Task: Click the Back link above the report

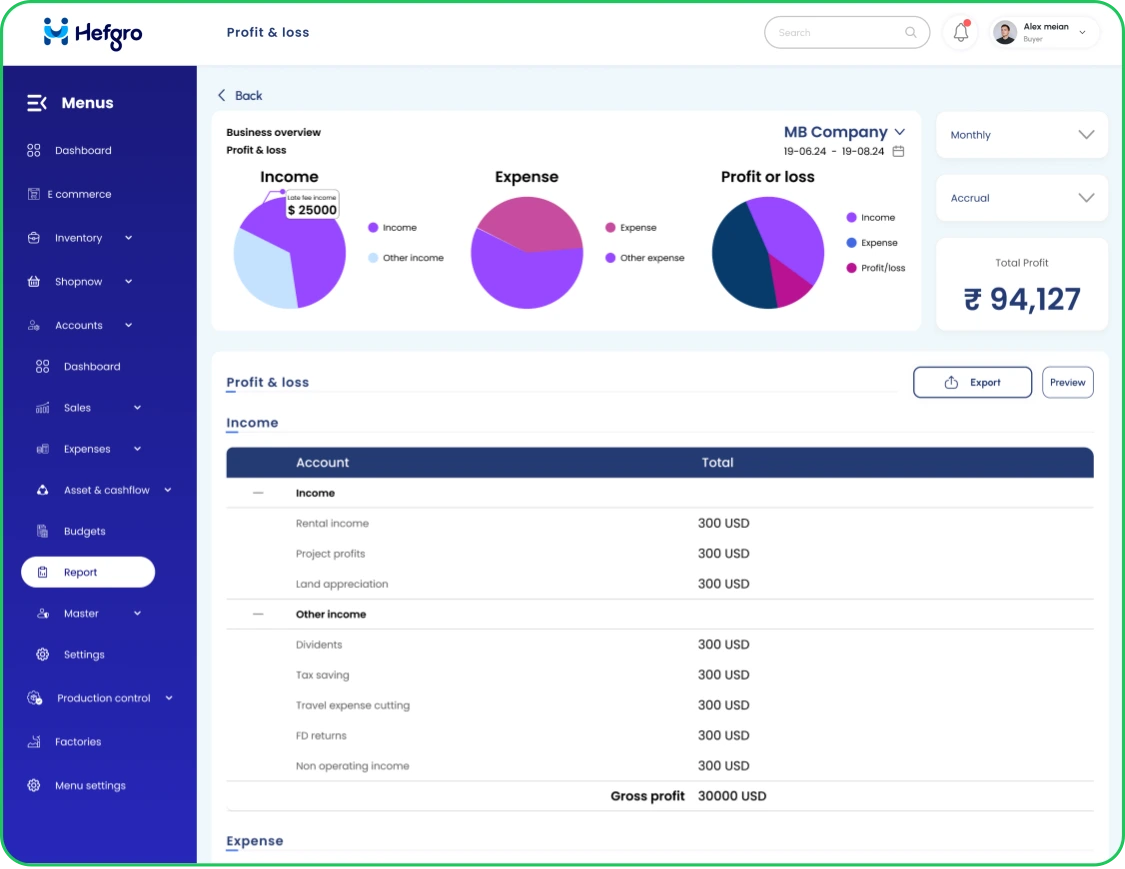Action: click(240, 95)
